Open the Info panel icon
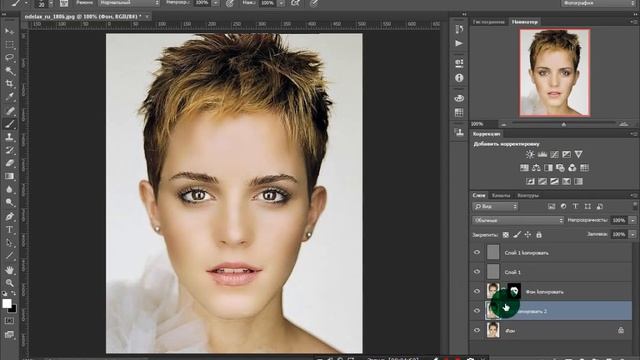This screenshot has width=640, height=360. coord(459,78)
